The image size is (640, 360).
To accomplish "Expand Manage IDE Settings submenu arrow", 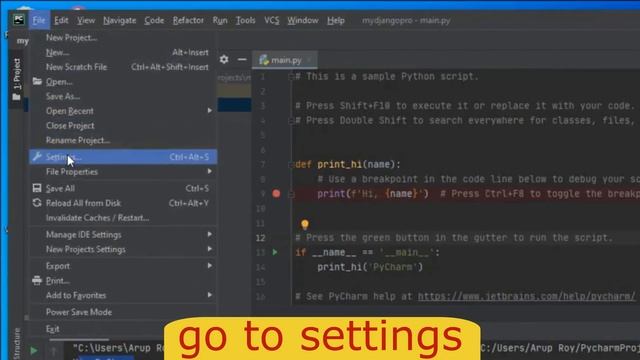I will click(209, 234).
